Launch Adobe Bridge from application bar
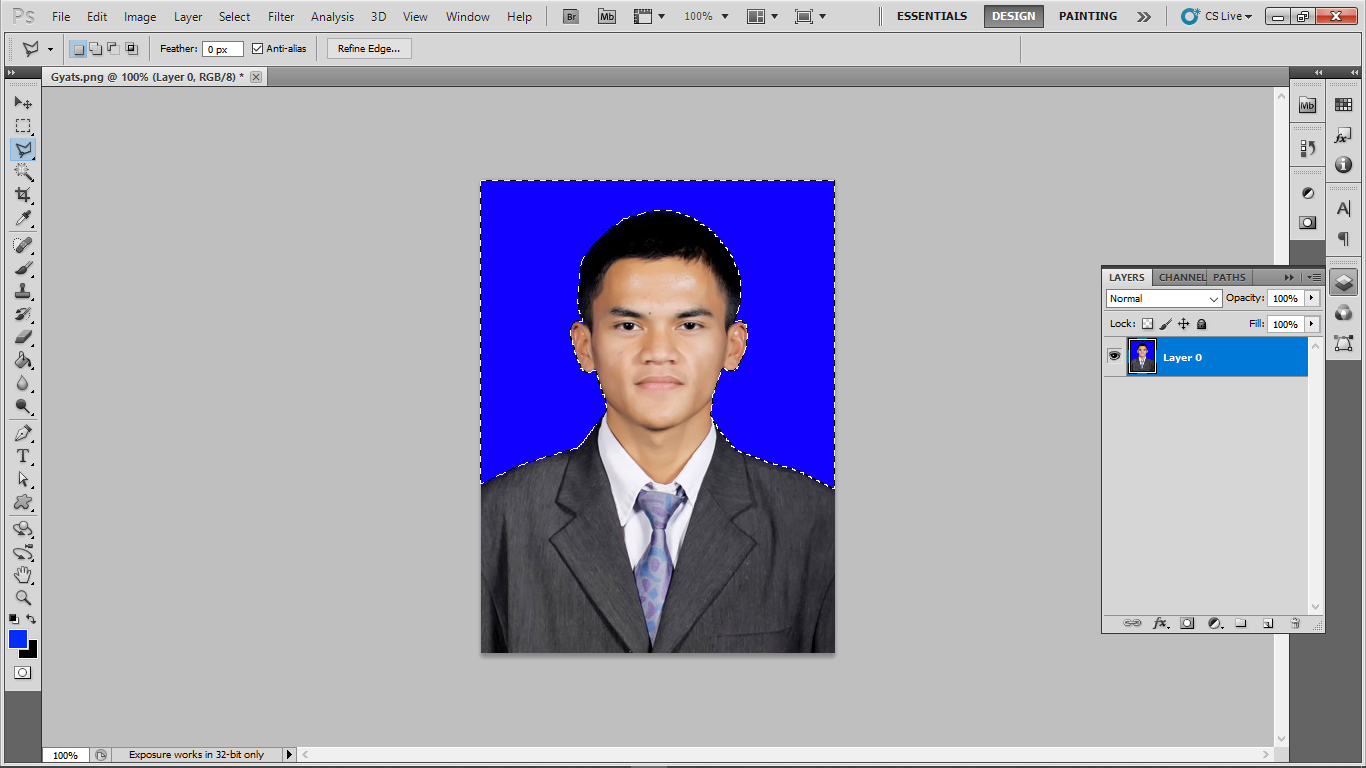This screenshot has height=768, width=1366. pyautogui.click(x=571, y=16)
